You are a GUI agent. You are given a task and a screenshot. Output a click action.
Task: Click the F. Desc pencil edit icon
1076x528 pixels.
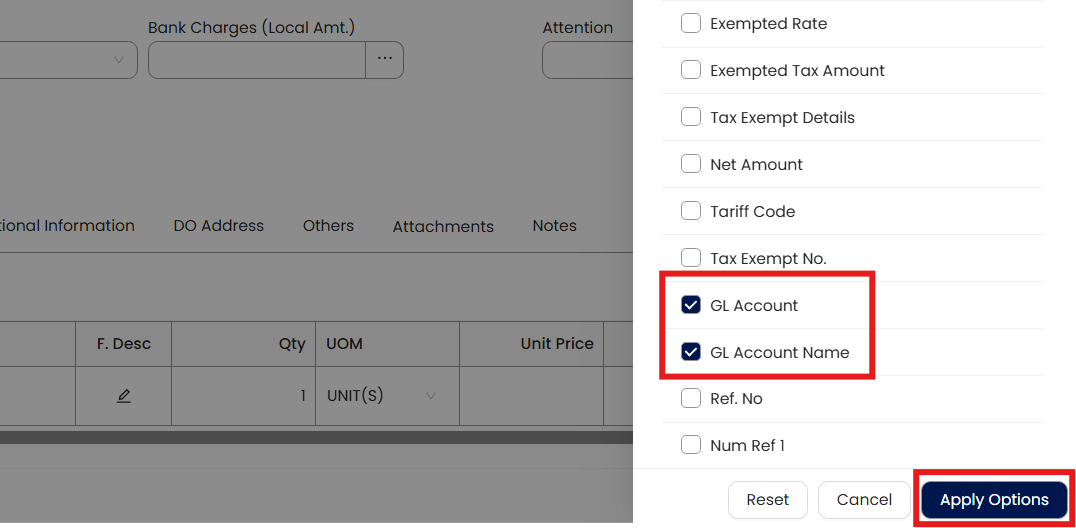tap(124, 396)
